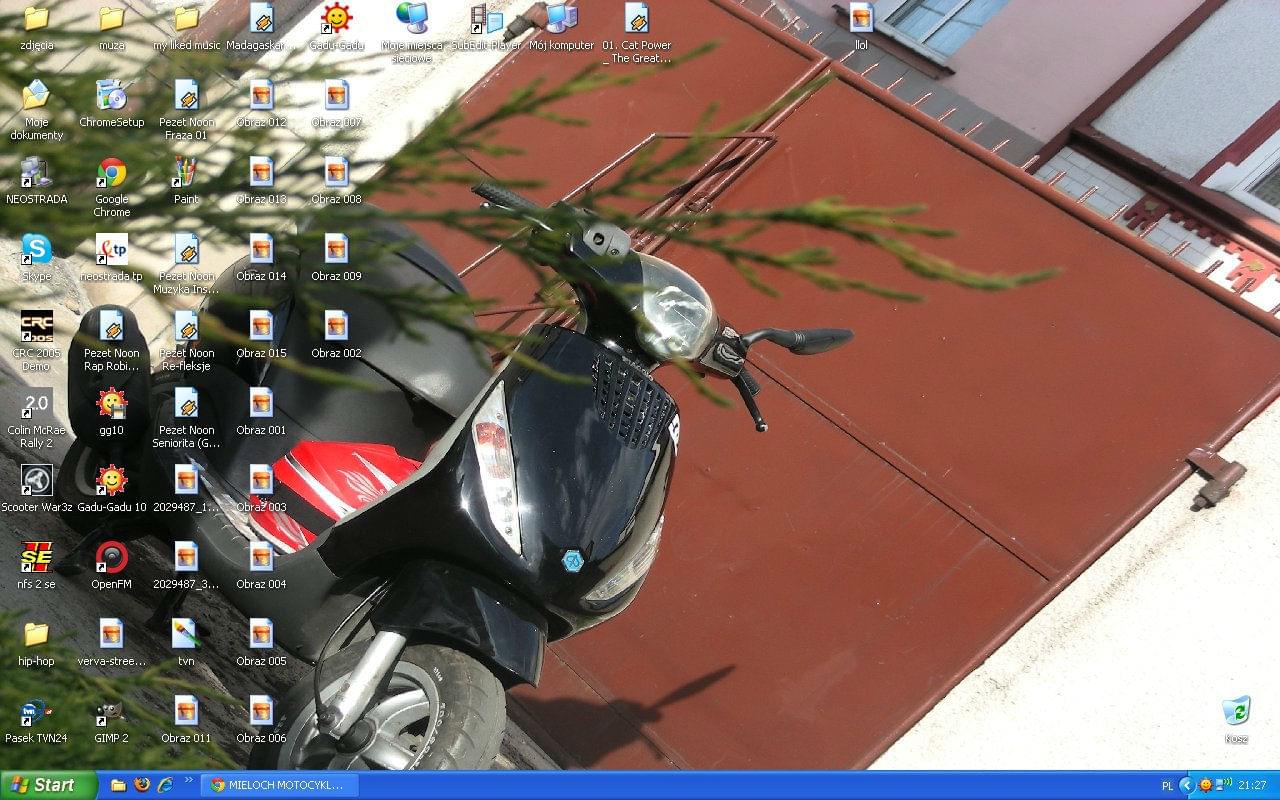Expand hidden Quick Launch items chevron
Viewport: 1280px width, 800px height.
click(188, 780)
